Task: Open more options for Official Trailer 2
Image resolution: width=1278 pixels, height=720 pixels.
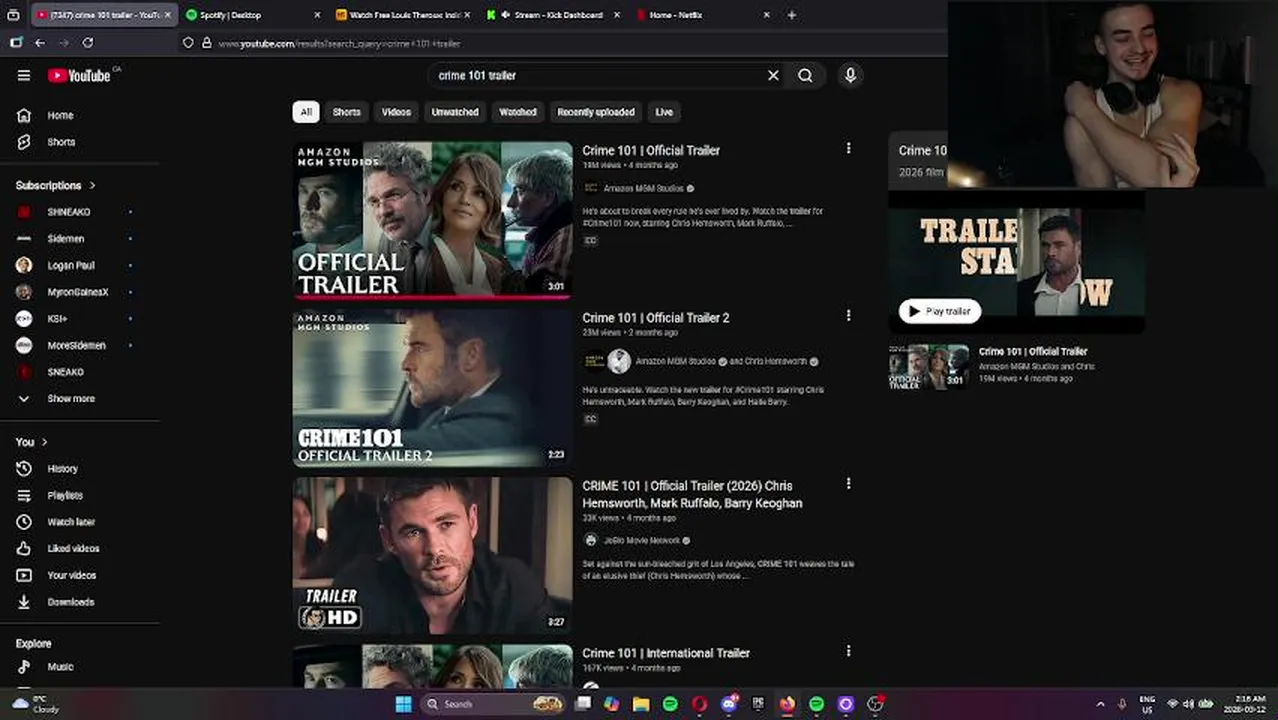Action: (x=848, y=315)
